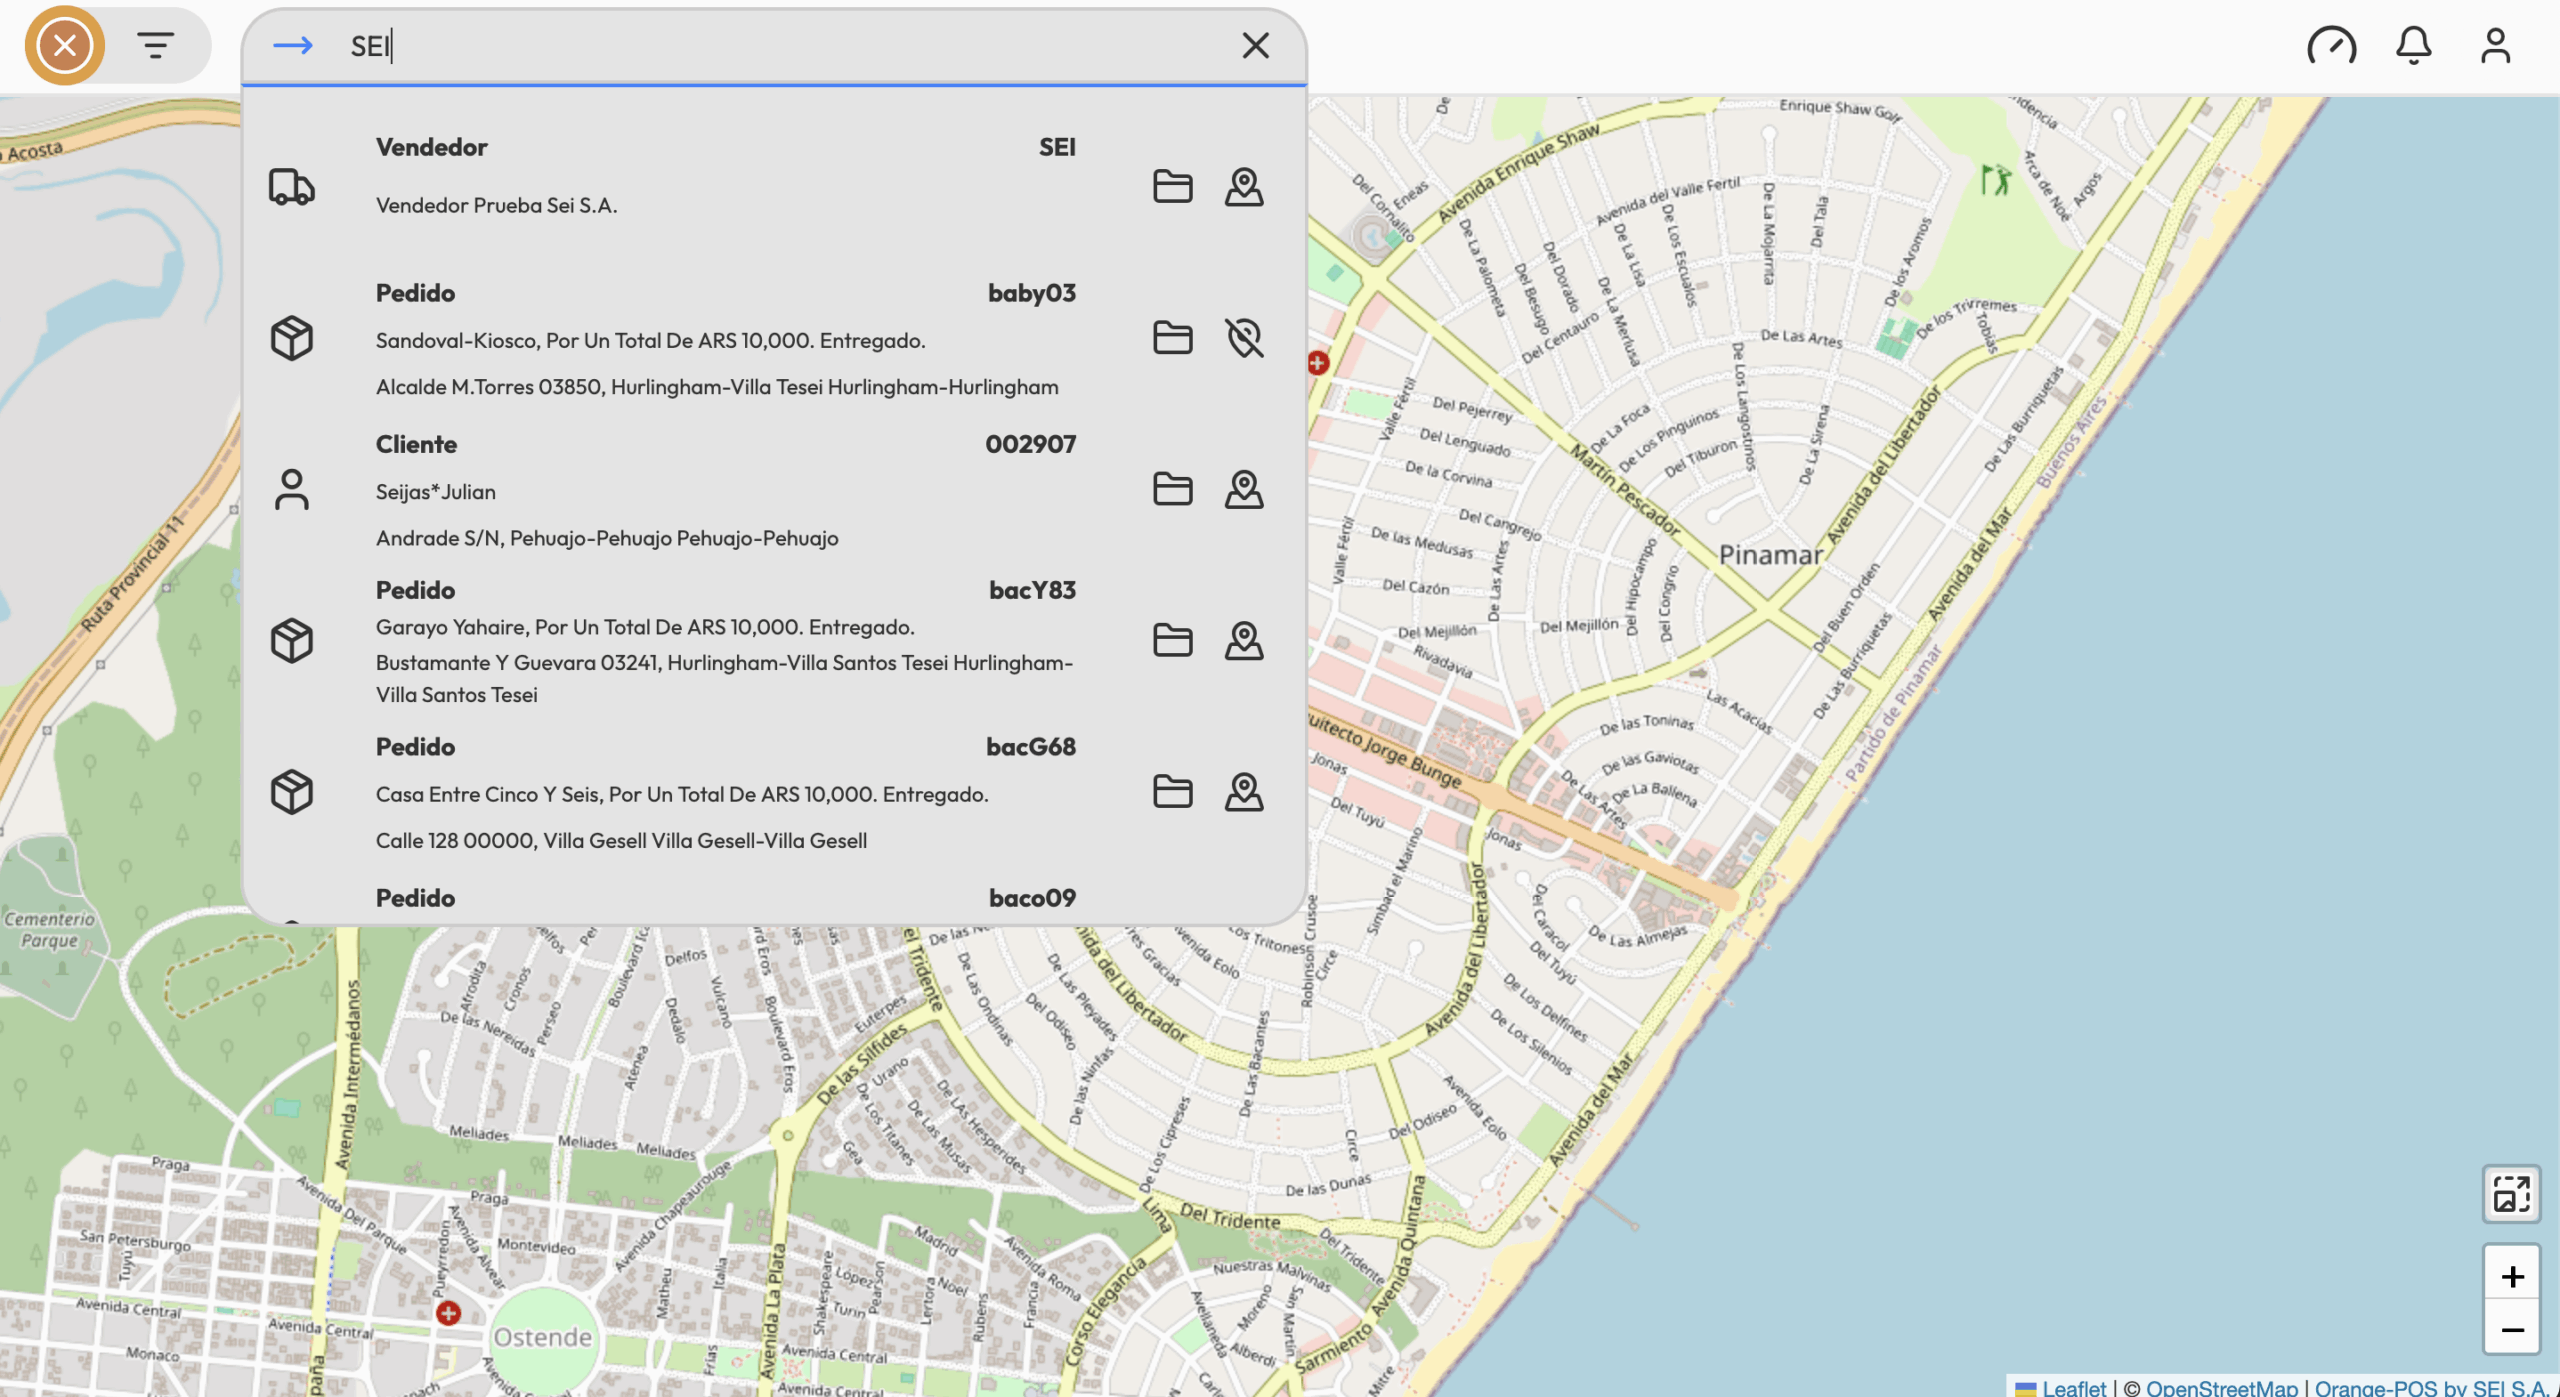Screen dimensions: 2560x1397
Task: Open folder for Vendedor Prueba Sei
Action: (x=1172, y=187)
